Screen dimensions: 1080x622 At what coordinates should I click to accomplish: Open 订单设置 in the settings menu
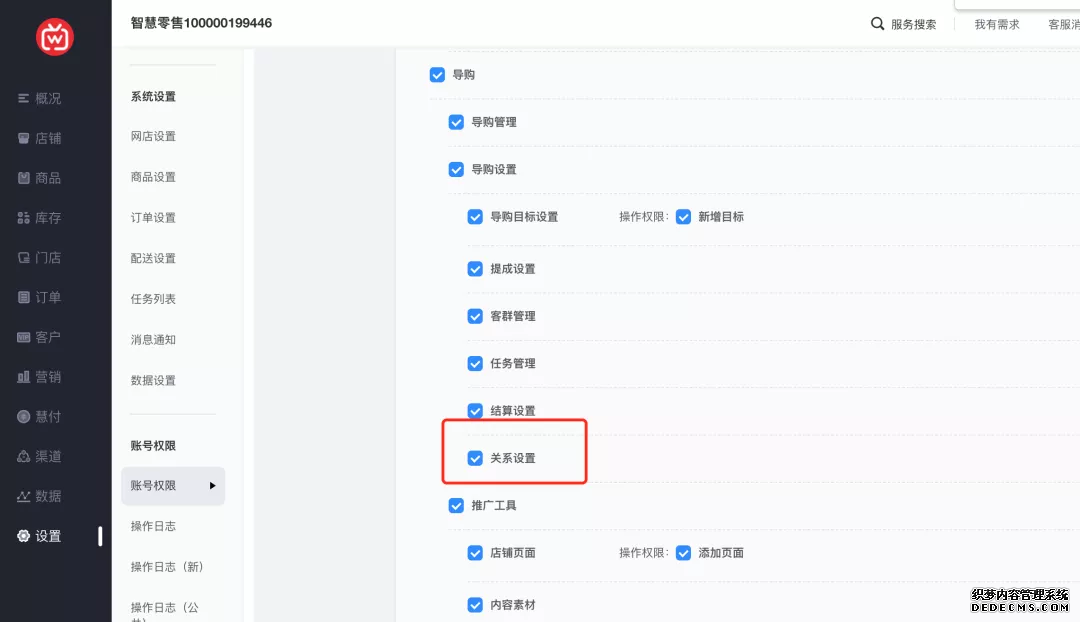click(153, 218)
